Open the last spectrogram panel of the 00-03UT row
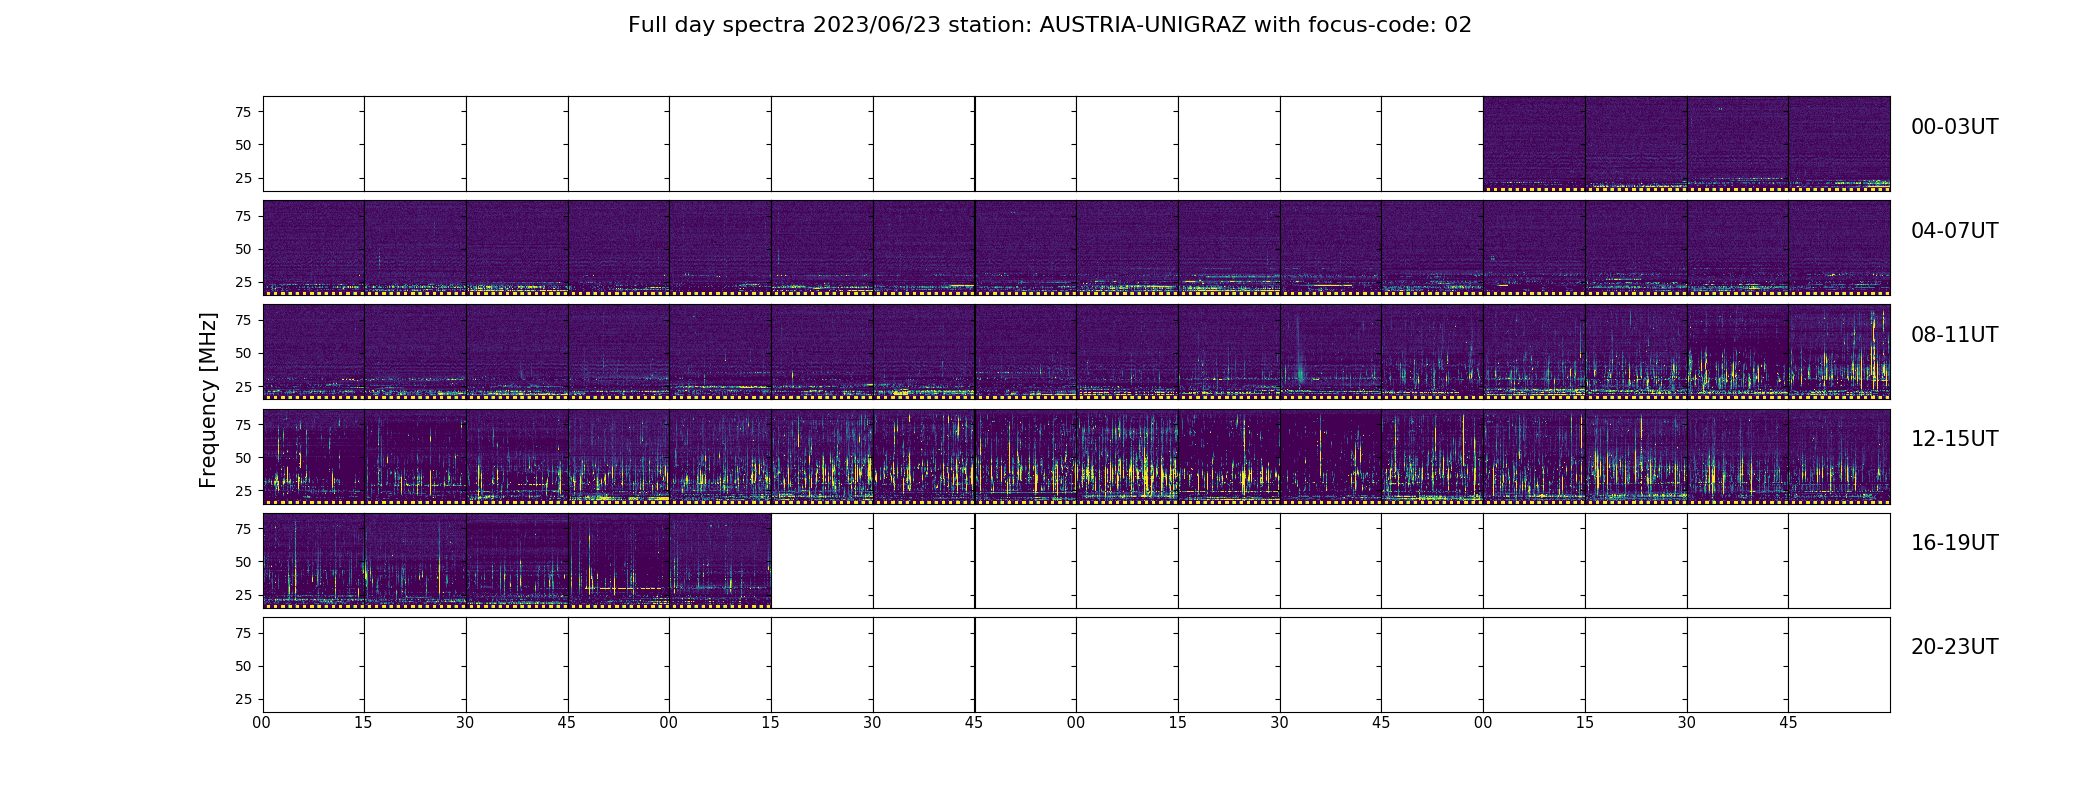This screenshot has height=800, width=2100. (x=1839, y=144)
